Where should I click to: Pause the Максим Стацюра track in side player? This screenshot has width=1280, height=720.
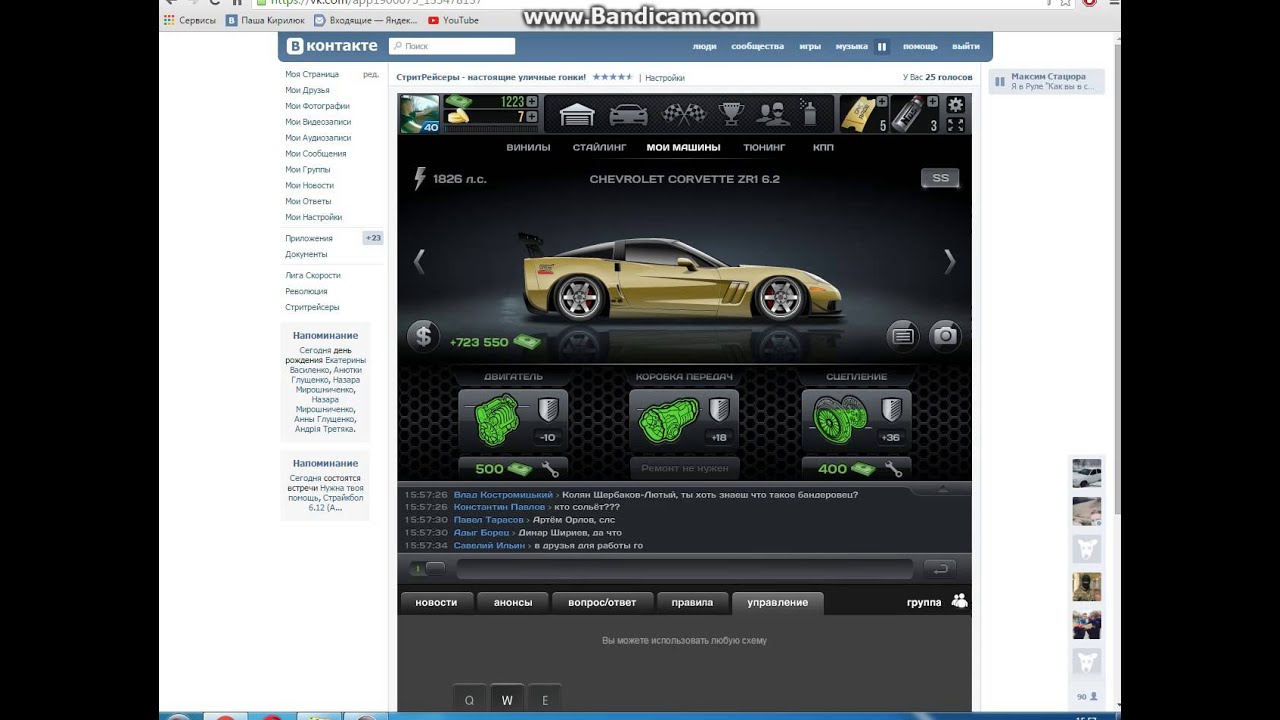(x=999, y=81)
